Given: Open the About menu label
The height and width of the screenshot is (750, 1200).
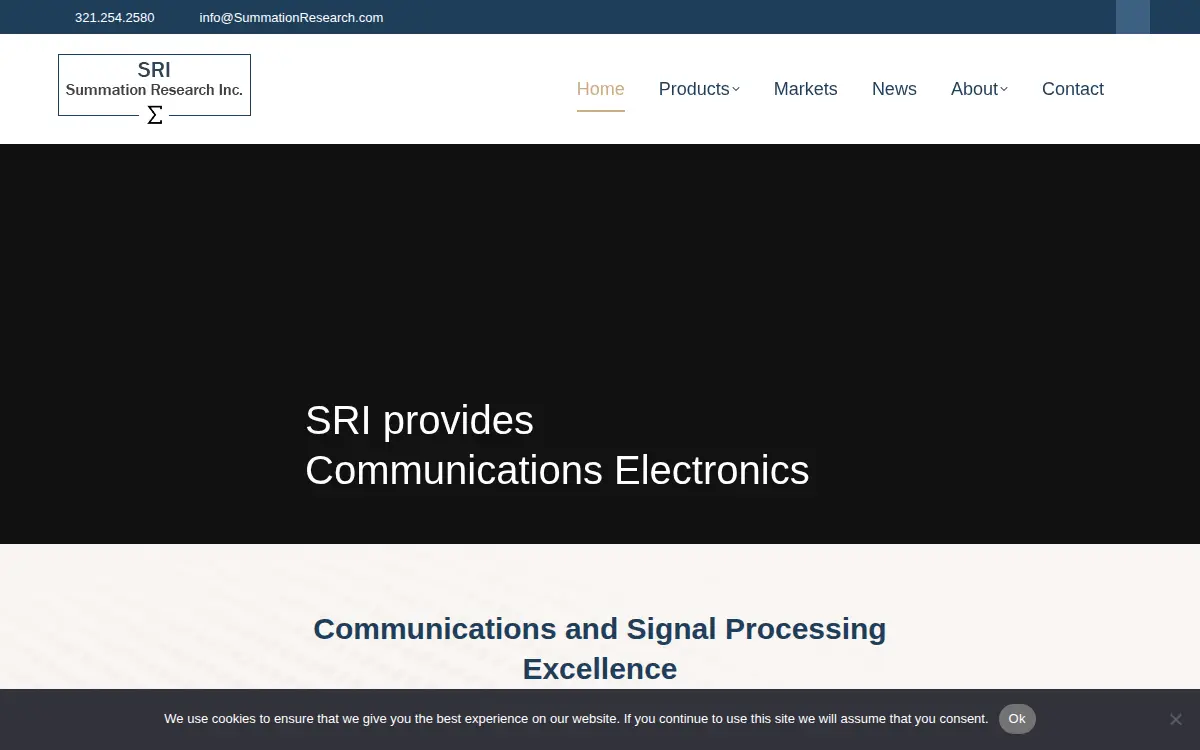Looking at the screenshot, I should point(974,89).
